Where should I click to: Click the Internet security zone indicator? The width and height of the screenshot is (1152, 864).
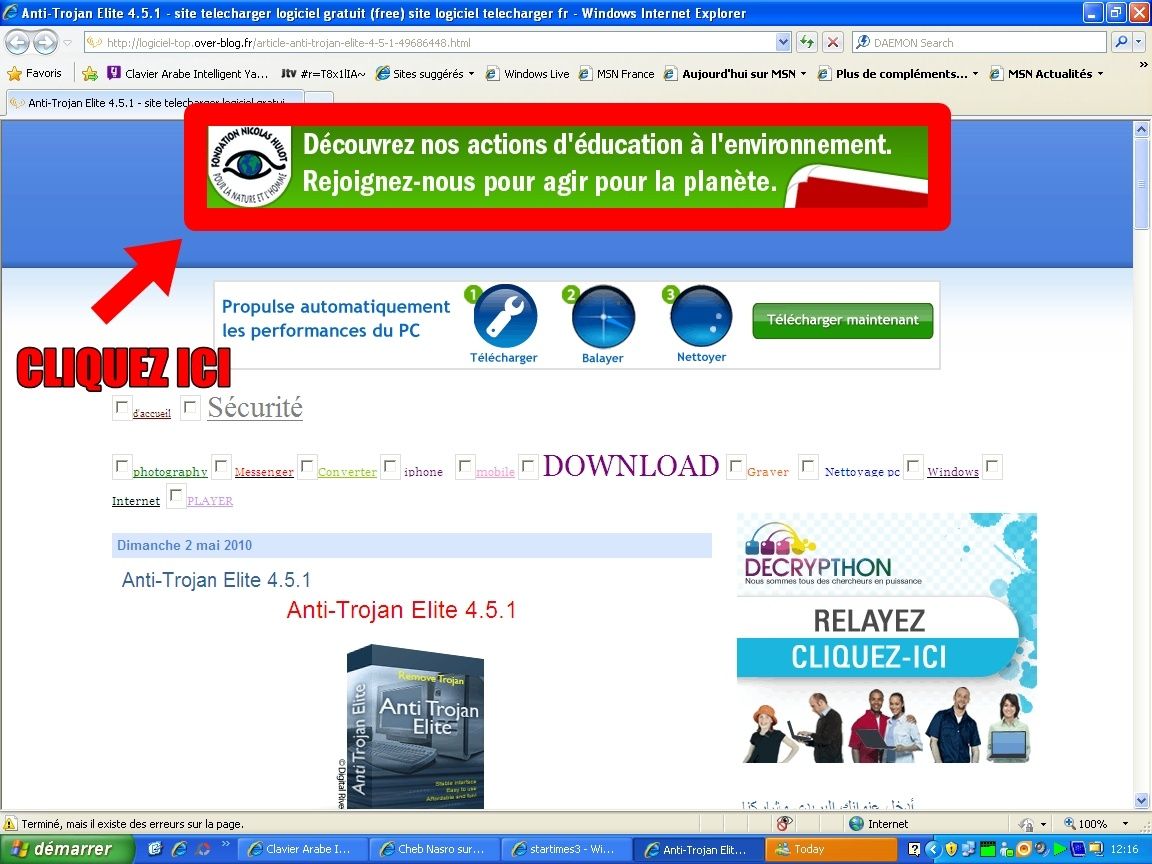tap(879, 824)
